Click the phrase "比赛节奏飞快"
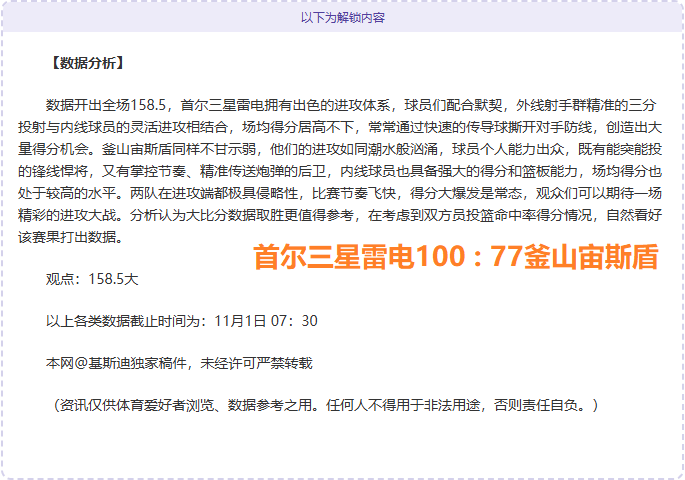The height and width of the screenshot is (480, 685). 341,194
